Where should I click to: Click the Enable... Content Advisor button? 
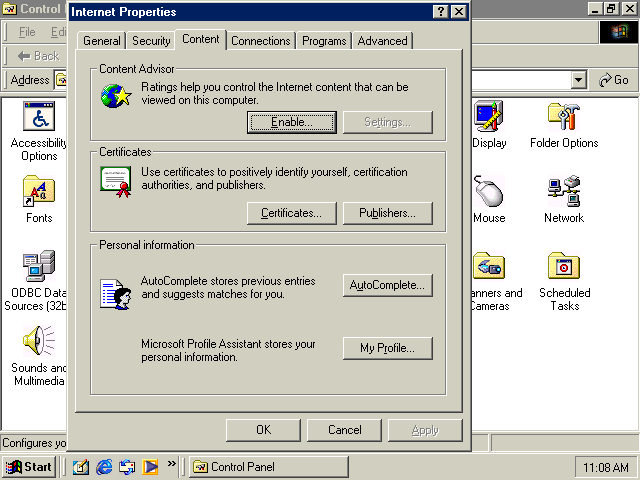coord(291,122)
